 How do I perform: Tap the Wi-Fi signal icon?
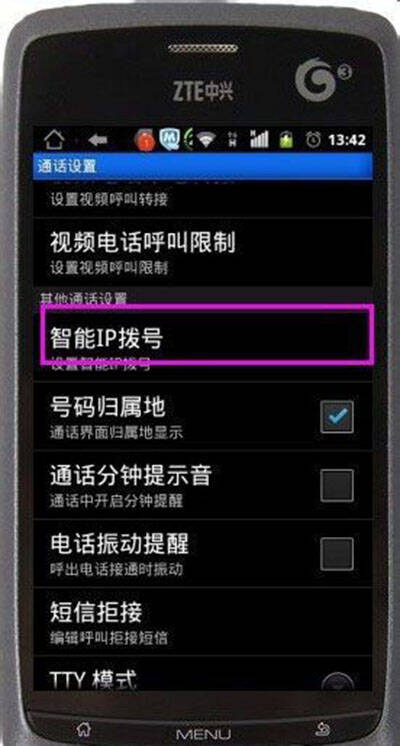click(x=206, y=139)
